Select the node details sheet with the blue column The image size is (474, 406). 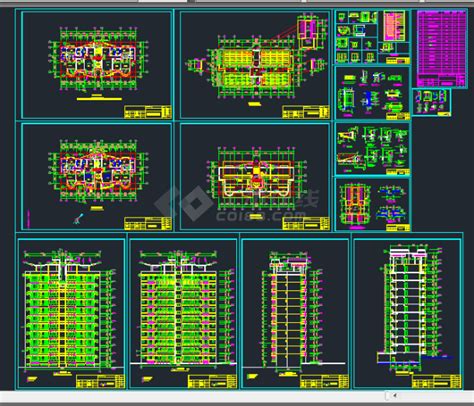(x=373, y=93)
